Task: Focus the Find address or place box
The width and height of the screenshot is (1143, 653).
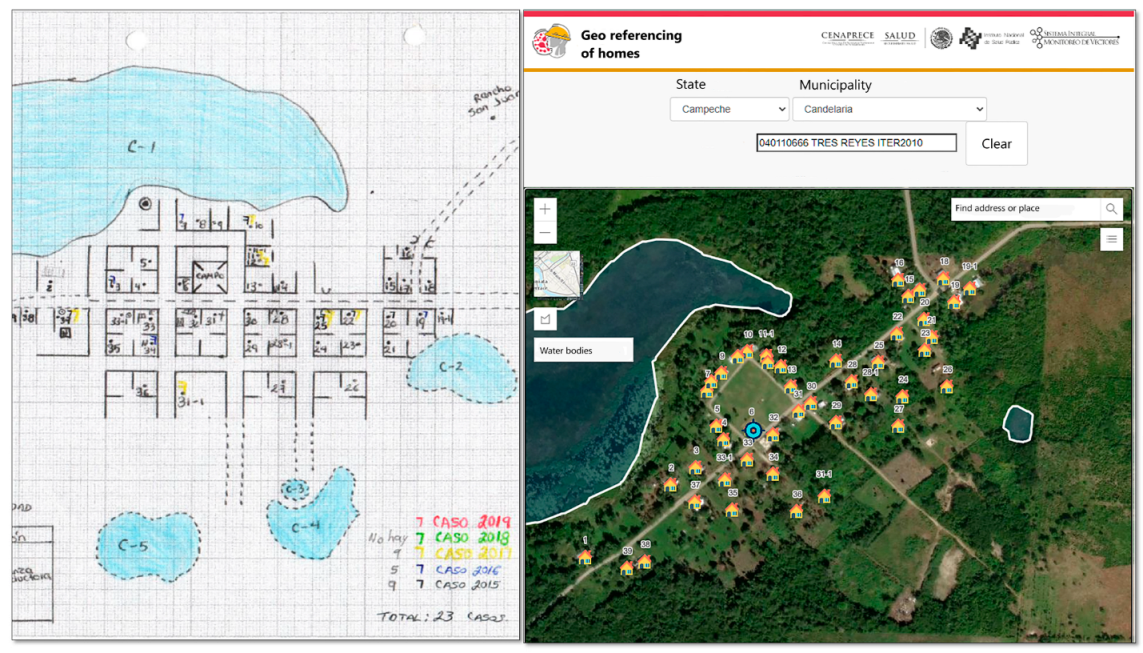Action: coord(1024,209)
